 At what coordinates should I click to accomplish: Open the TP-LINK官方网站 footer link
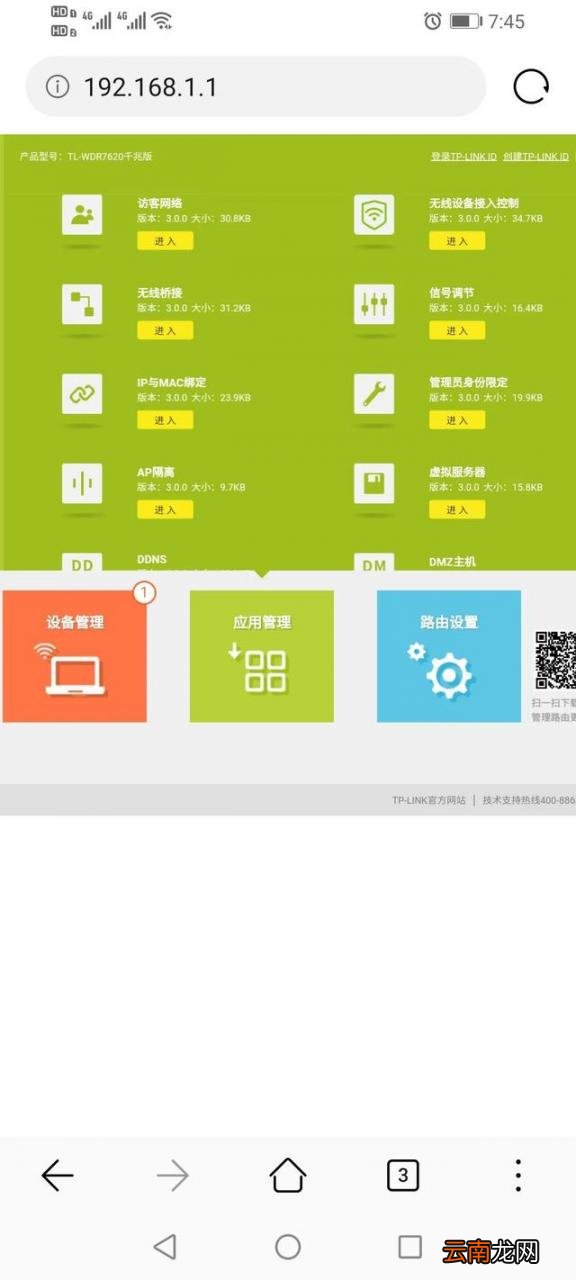coord(429,800)
